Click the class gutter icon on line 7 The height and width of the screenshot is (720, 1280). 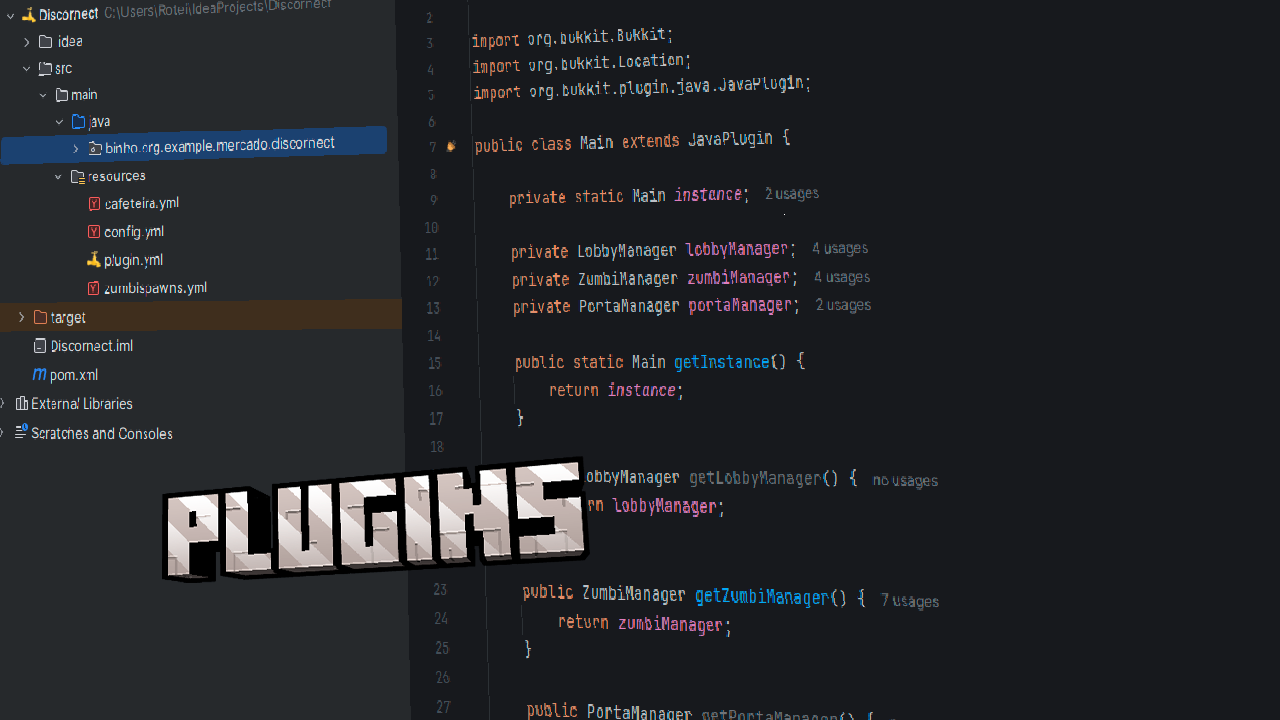click(451, 146)
